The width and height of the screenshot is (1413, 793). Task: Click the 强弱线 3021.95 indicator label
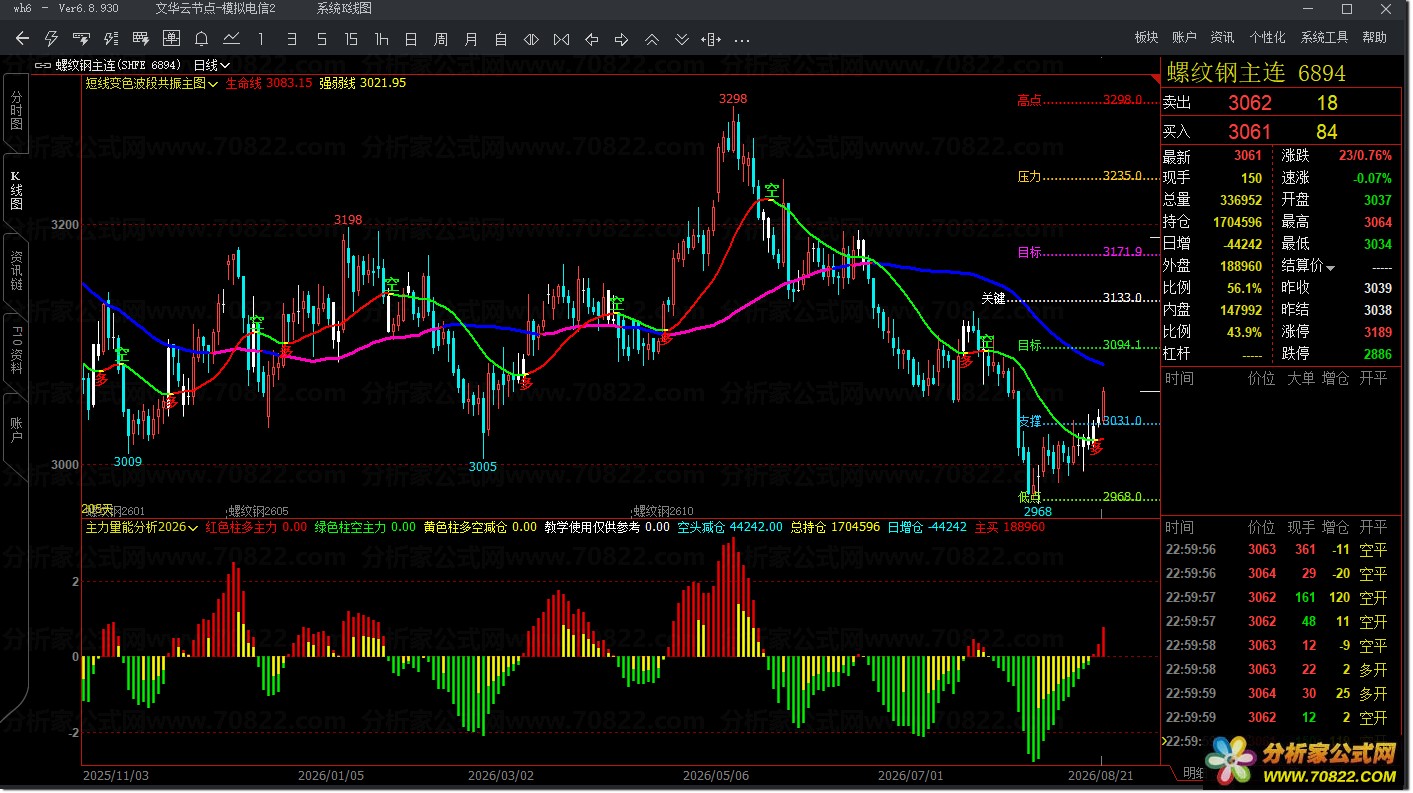[363, 83]
